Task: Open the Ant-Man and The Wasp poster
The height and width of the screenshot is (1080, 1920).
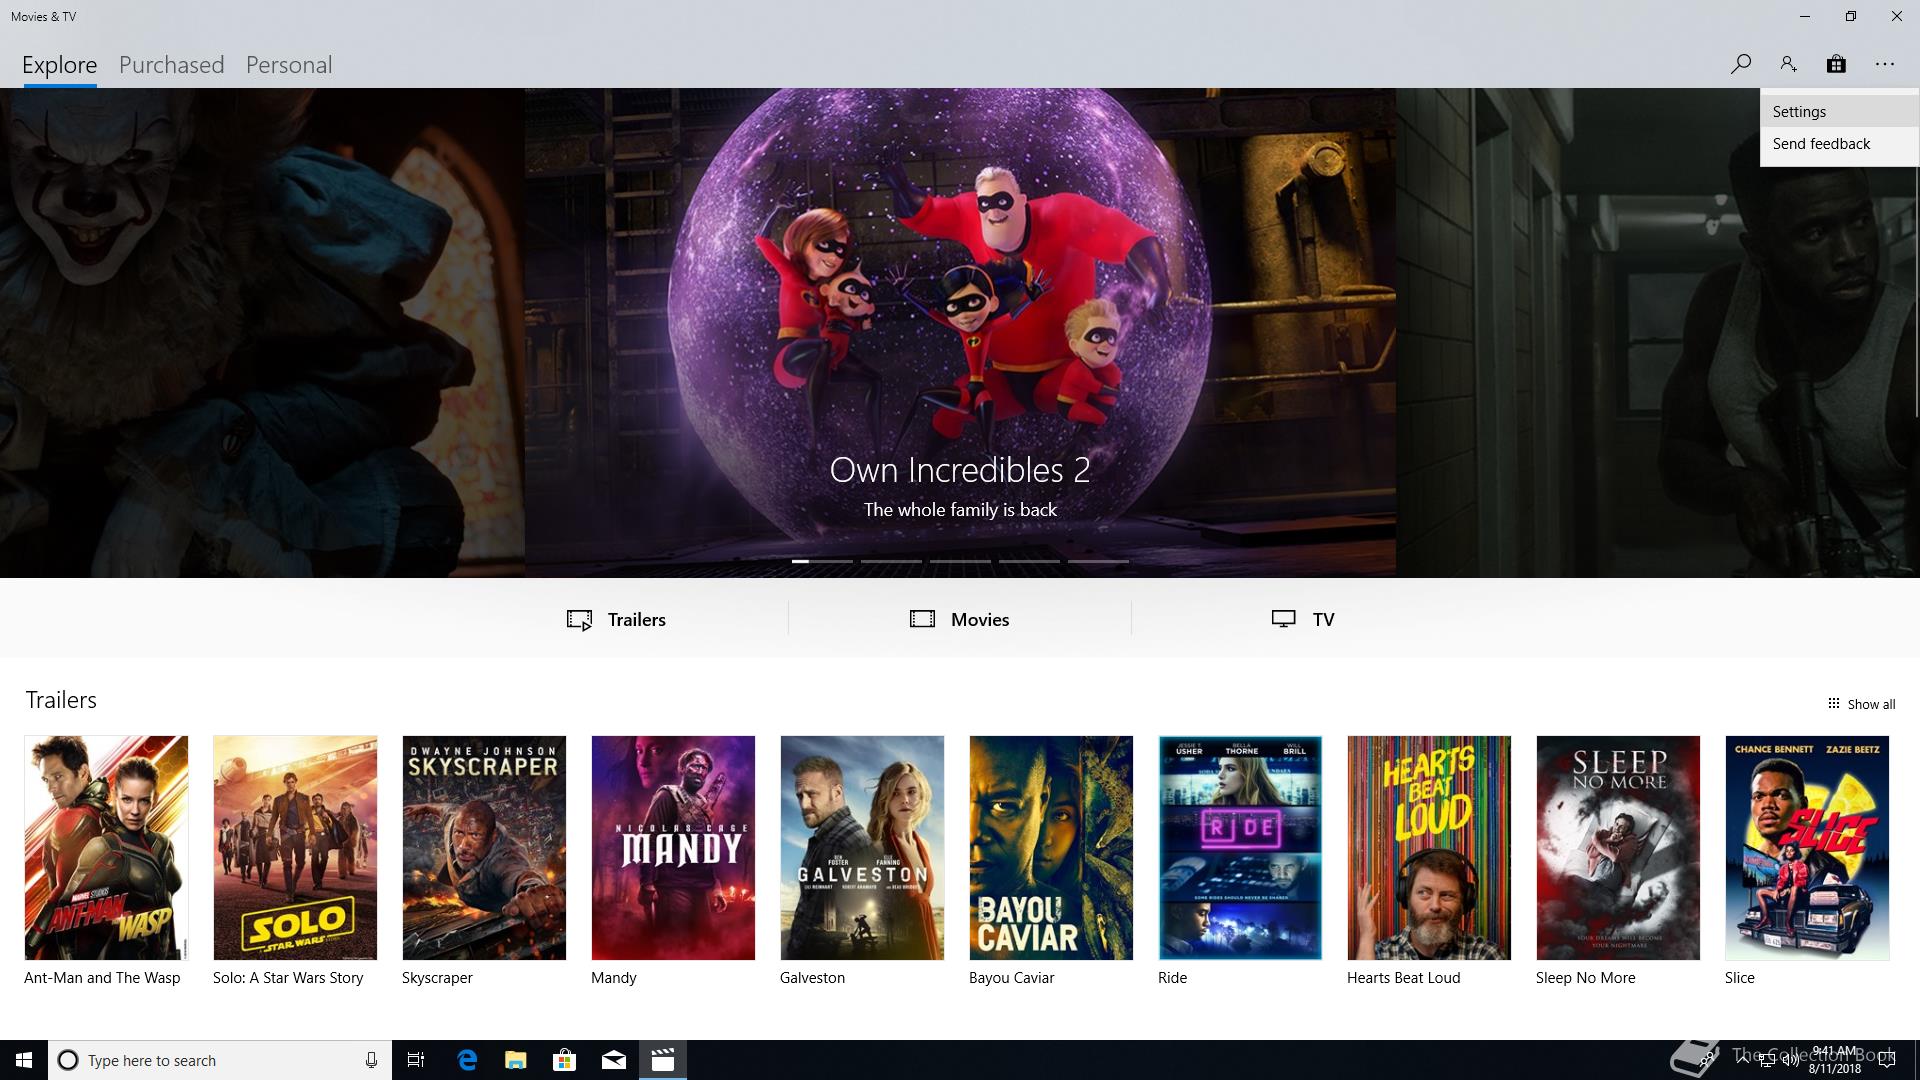Action: click(x=106, y=848)
